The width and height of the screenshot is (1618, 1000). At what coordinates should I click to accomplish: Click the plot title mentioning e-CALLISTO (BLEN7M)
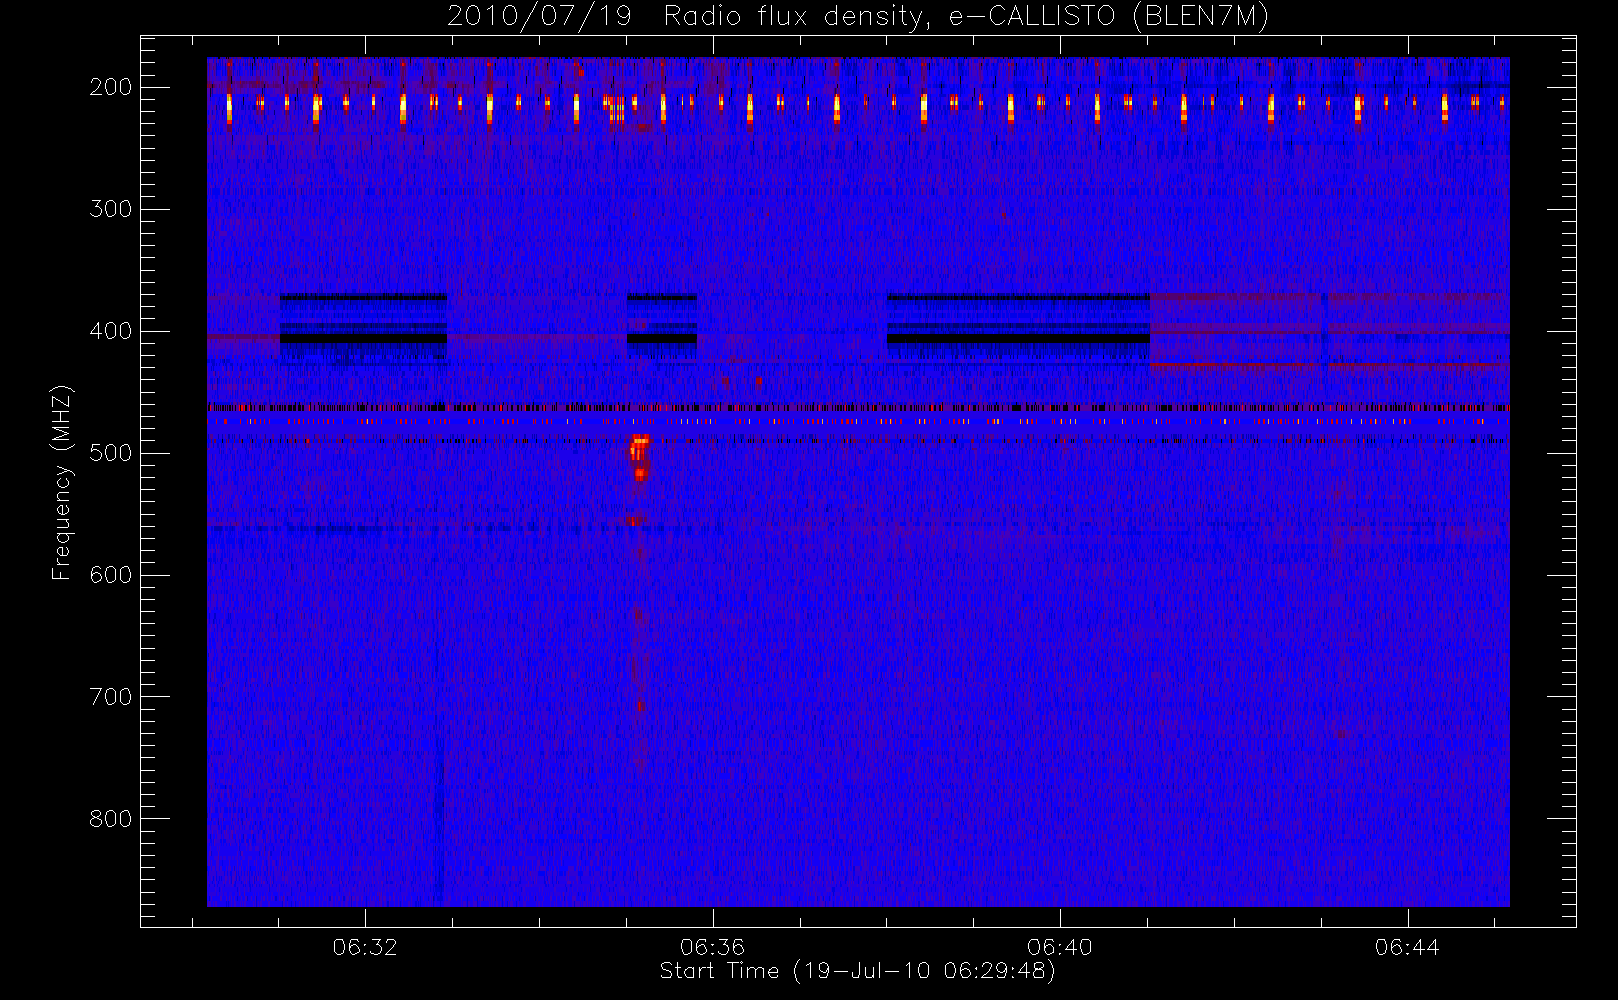pos(857,17)
